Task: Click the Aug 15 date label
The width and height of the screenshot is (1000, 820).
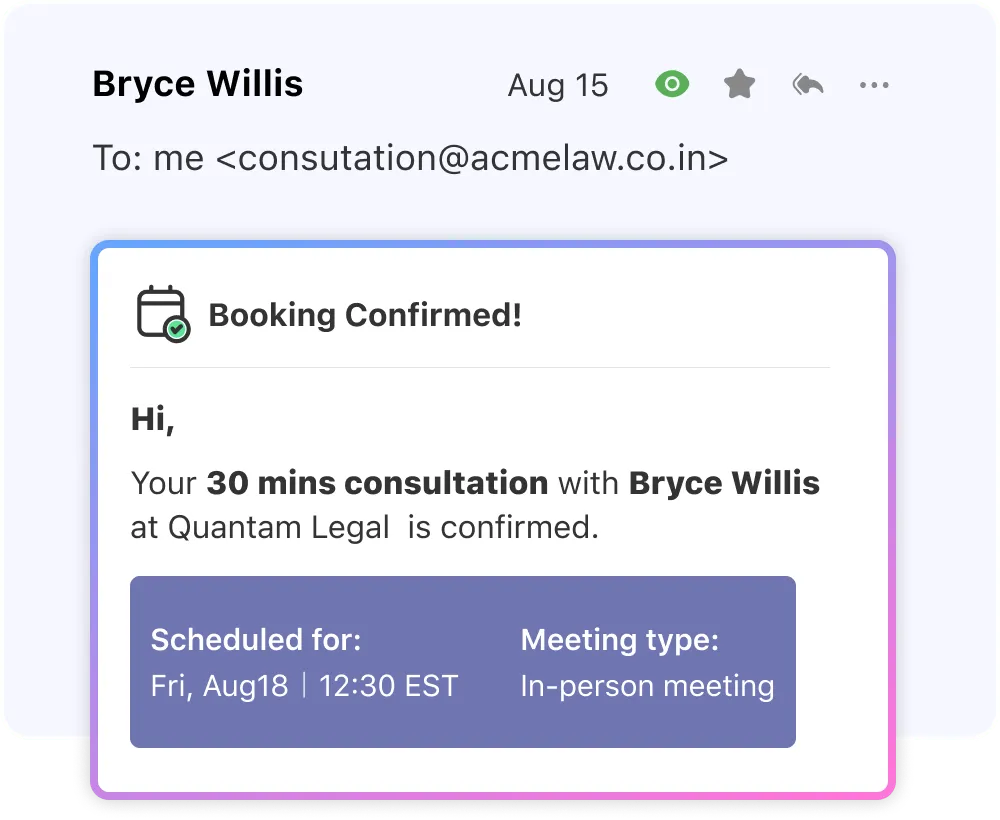Action: [x=558, y=86]
